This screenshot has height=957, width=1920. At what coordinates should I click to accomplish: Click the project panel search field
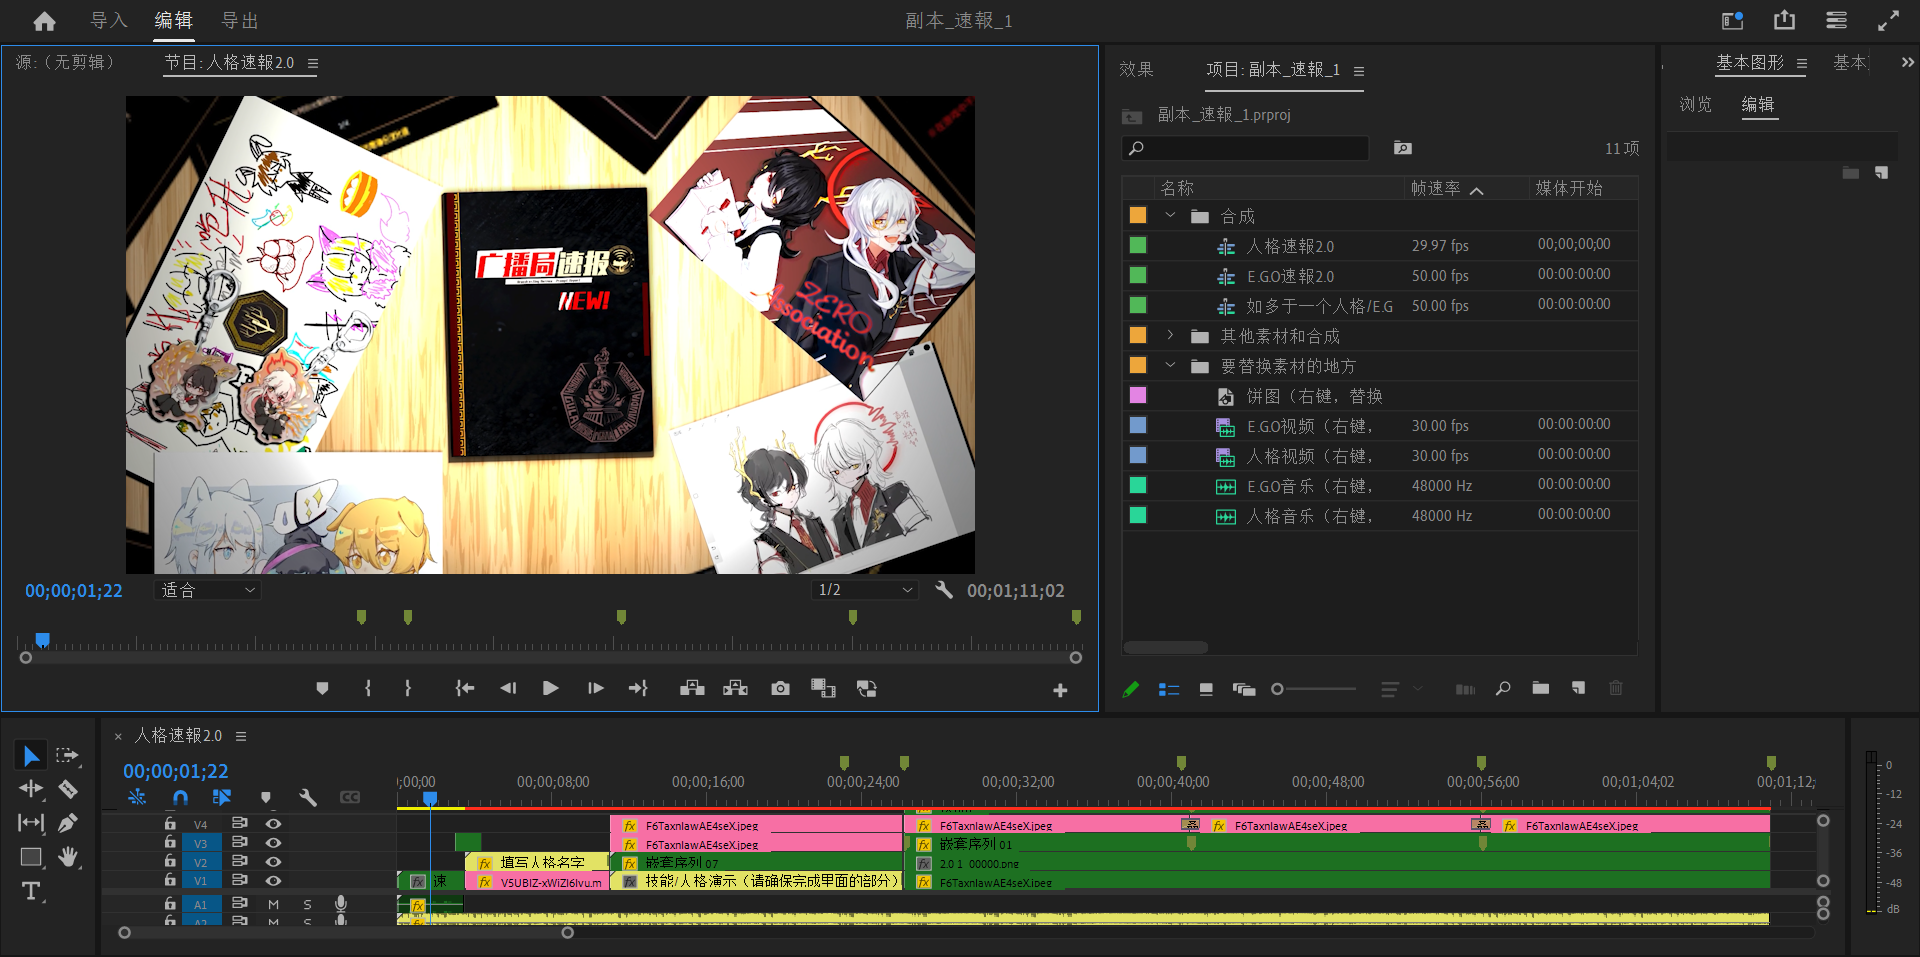pos(1250,148)
